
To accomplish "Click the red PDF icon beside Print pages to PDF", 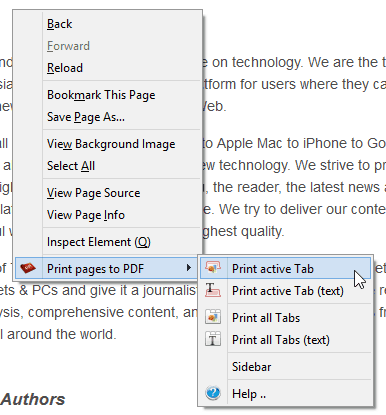I will pos(28,268).
